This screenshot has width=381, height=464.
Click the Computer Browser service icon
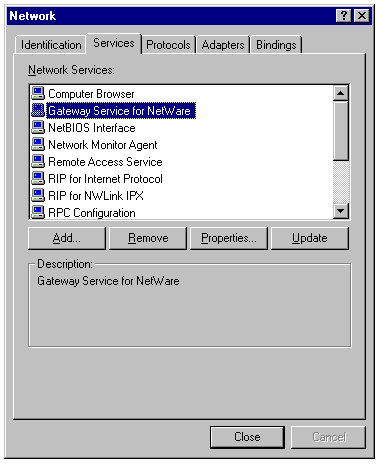[38, 93]
